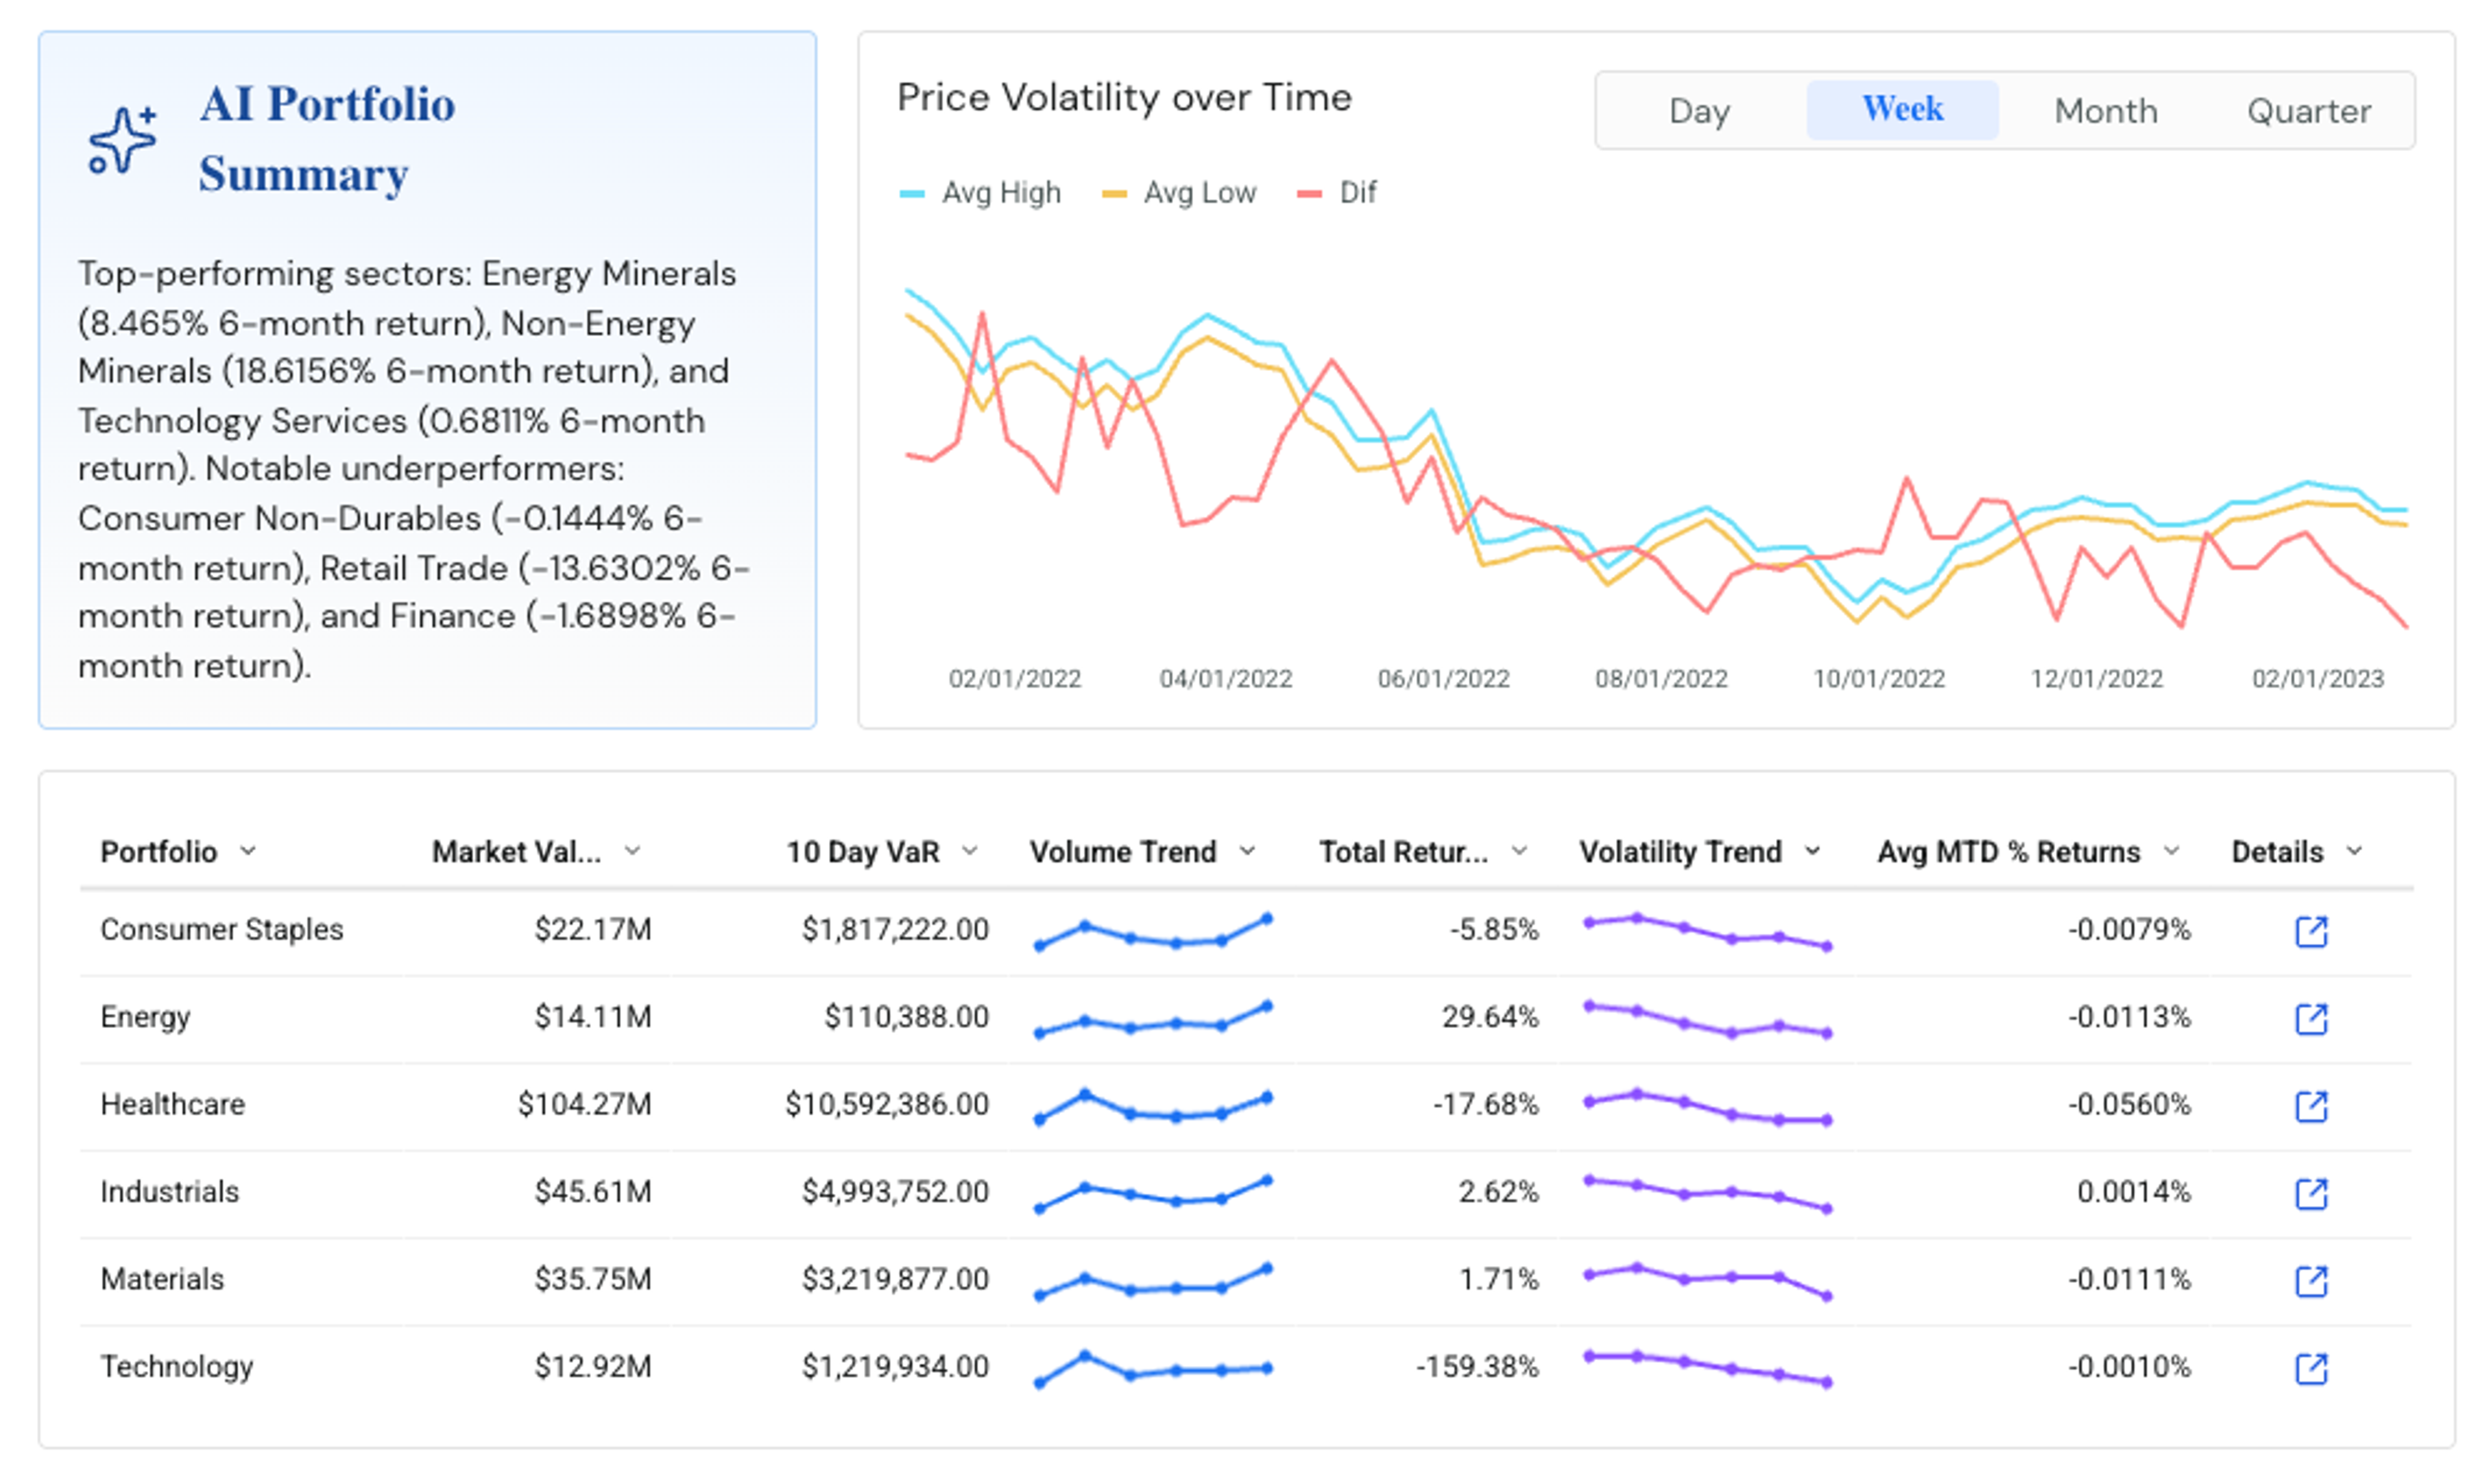Click Industrials volume trend sparkline
The image size is (2491, 1484).
pos(1153,1194)
